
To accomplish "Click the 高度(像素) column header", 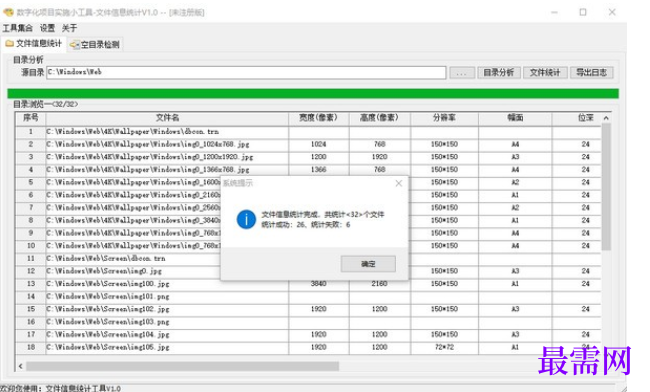I will pyautogui.click(x=379, y=118).
